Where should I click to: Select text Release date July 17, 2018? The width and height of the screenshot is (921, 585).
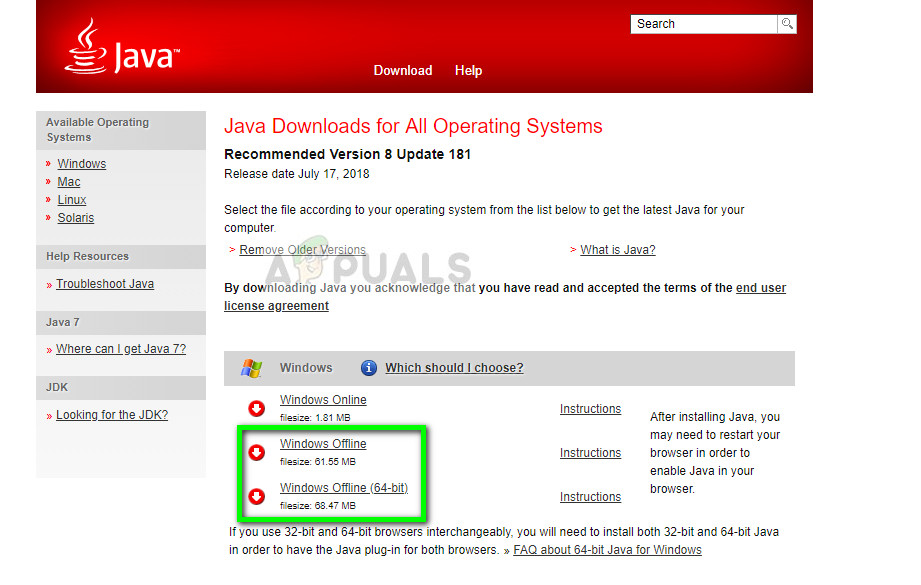(297, 174)
